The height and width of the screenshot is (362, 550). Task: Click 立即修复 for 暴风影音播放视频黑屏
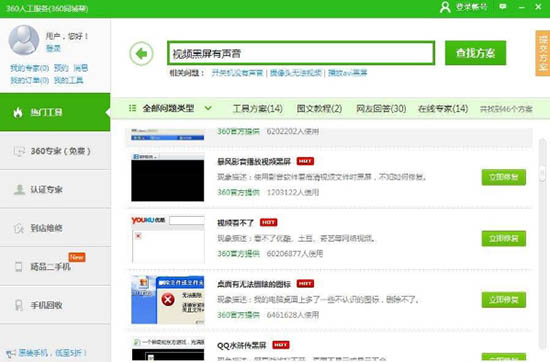[504, 177]
